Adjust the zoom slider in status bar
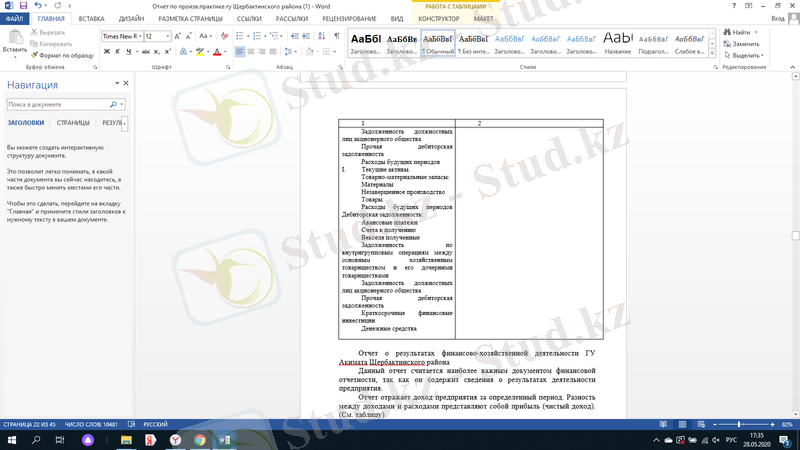This screenshot has height=450, width=800. [x=739, y=424]
